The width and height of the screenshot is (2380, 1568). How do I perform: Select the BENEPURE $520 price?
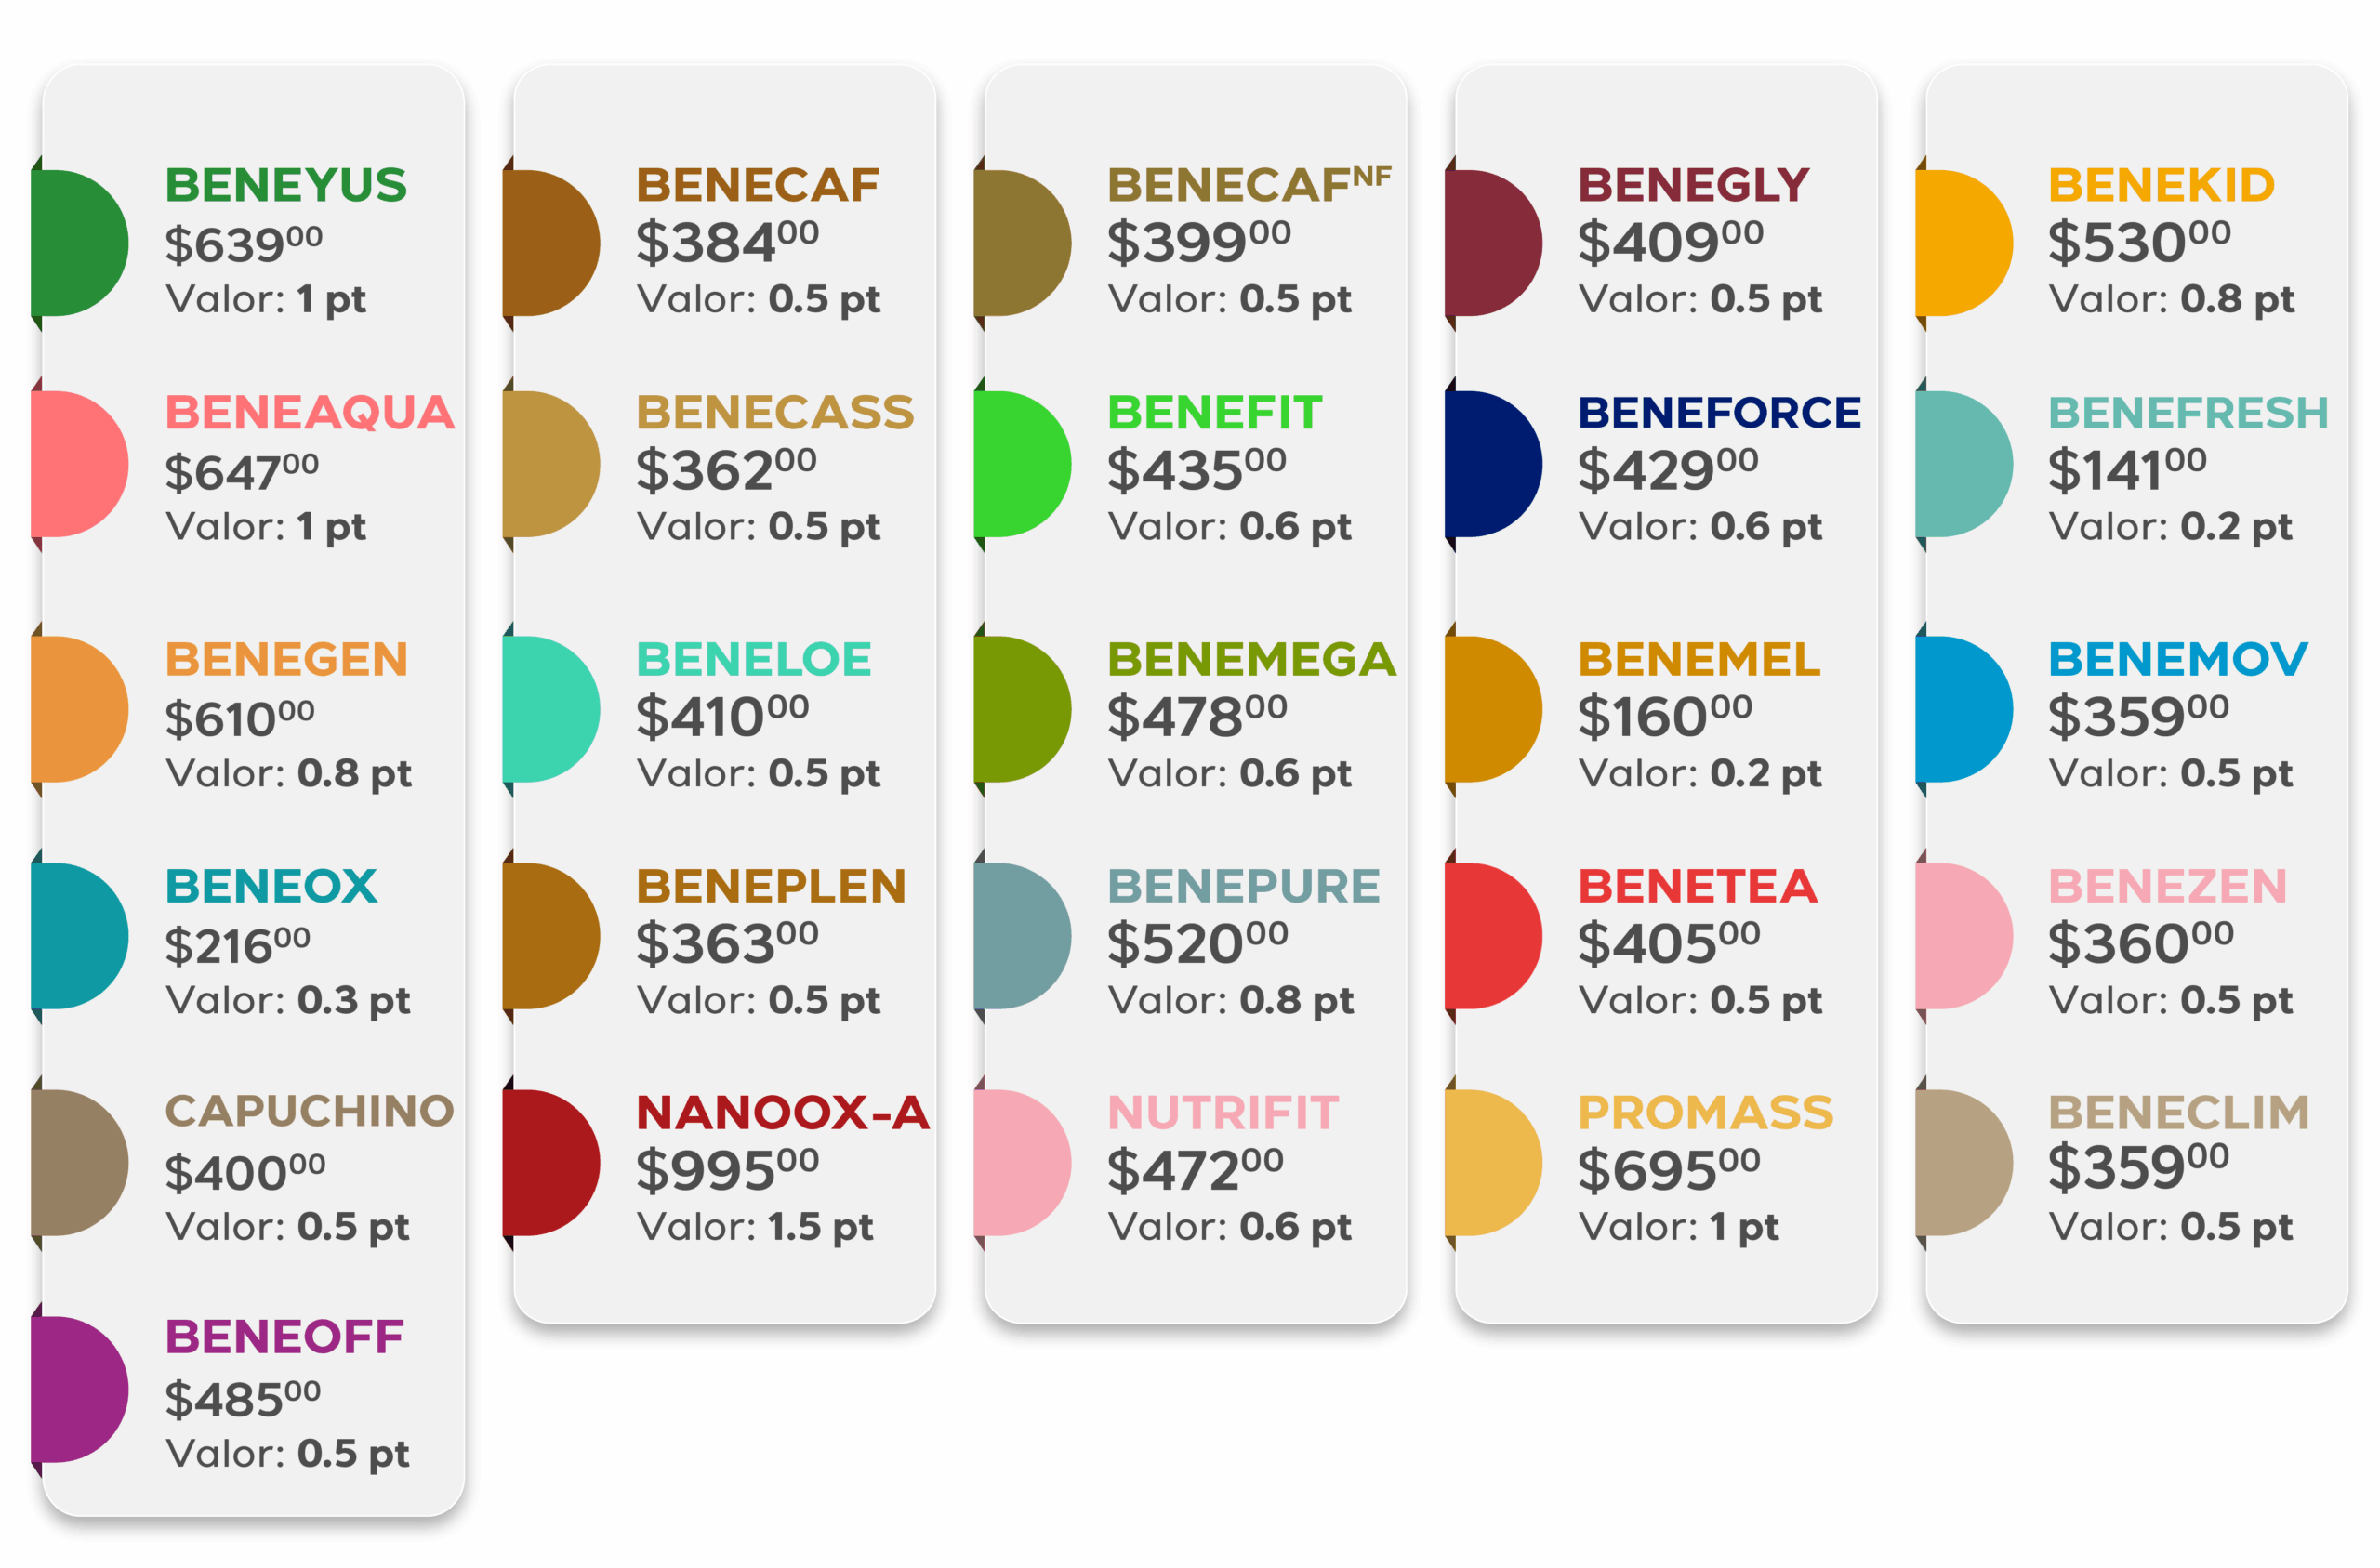1198,943
